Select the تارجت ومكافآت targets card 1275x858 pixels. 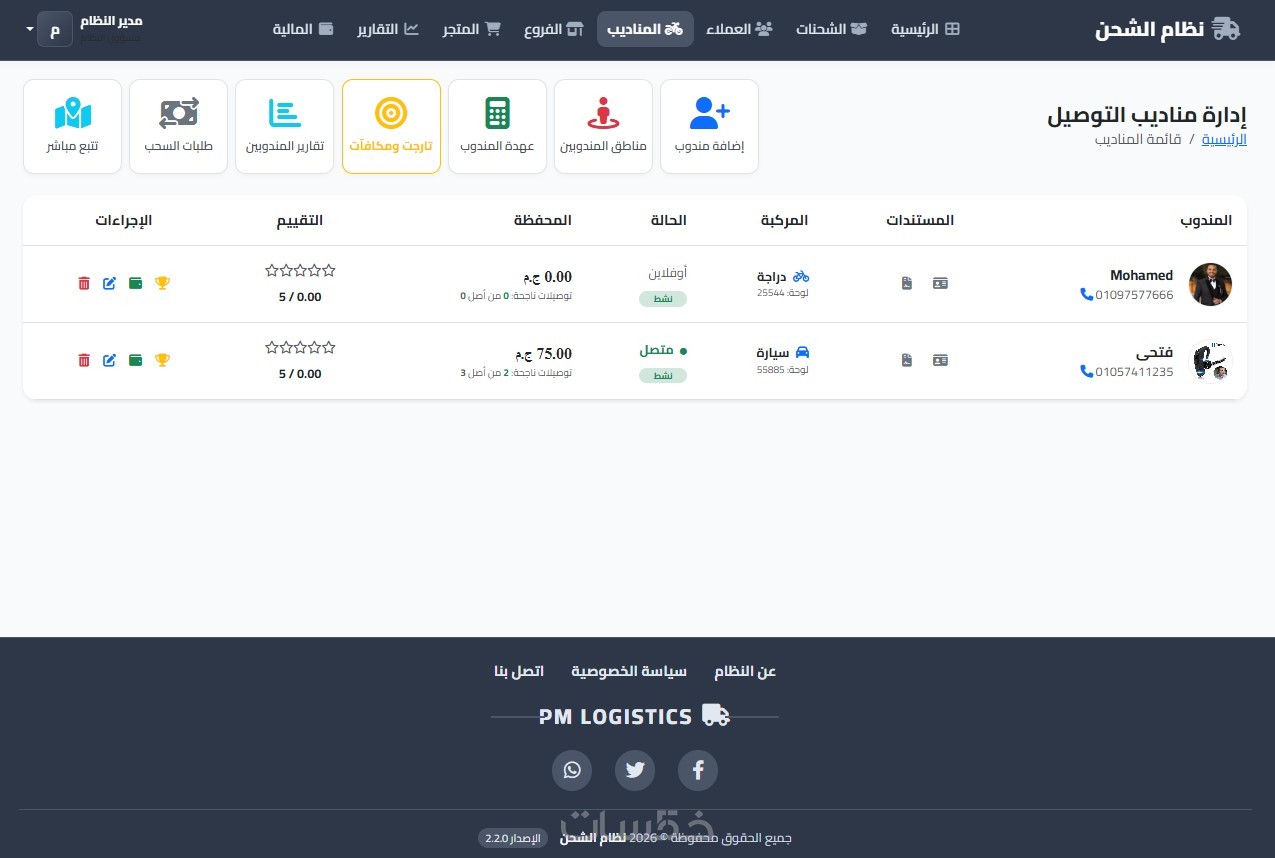tap(391, 126)
